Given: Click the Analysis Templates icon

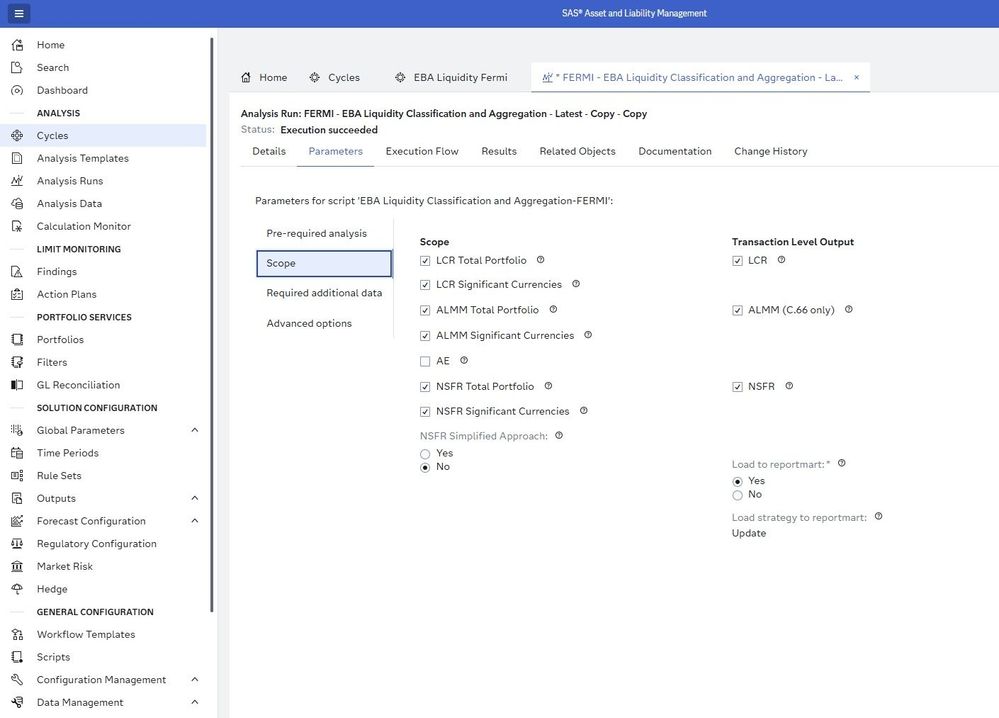Looking at the screenshot, I should click(x=17, y=158).
